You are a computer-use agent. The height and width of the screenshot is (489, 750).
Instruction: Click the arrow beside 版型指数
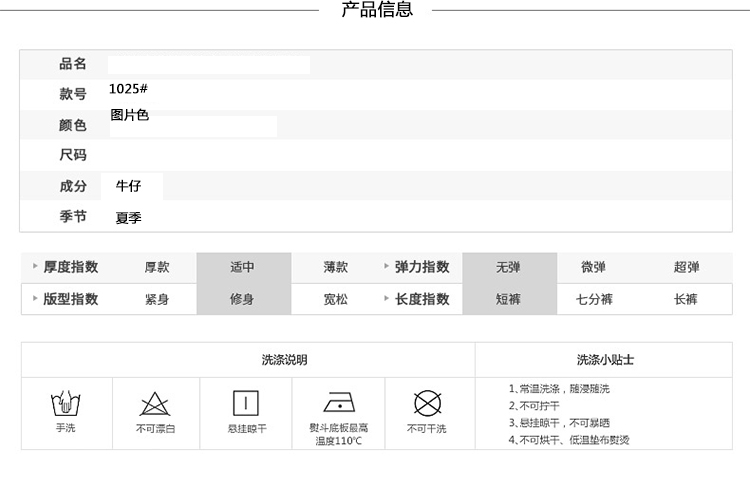(x=35, y=299)
